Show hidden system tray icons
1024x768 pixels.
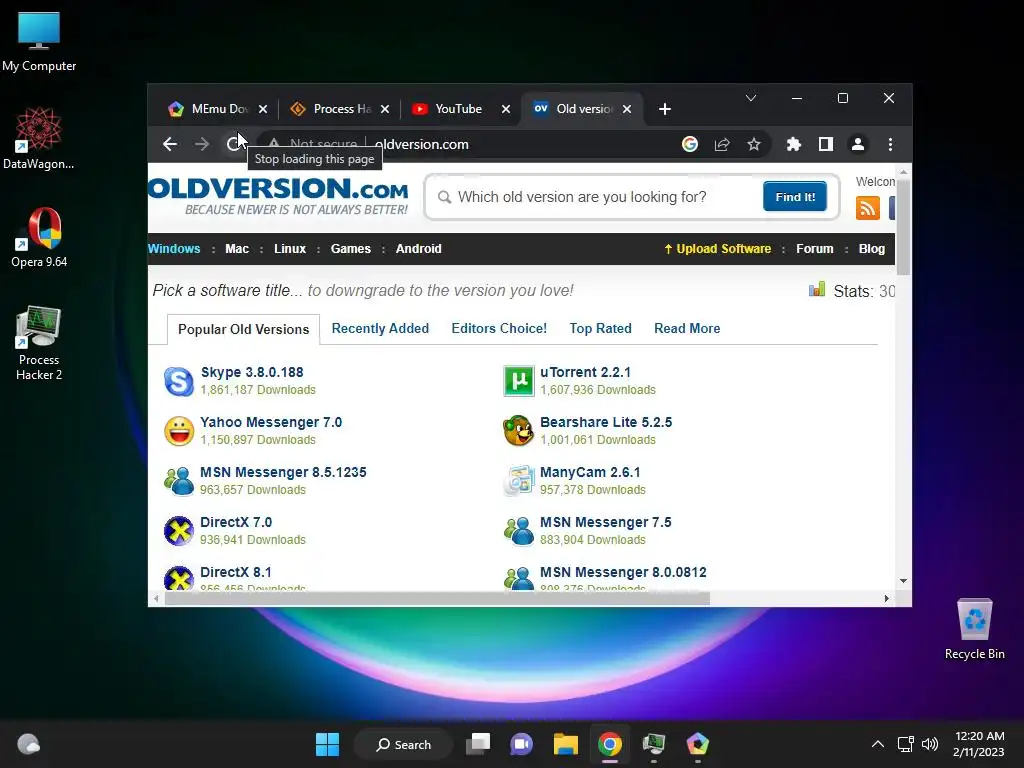click(x=878, y=744)
